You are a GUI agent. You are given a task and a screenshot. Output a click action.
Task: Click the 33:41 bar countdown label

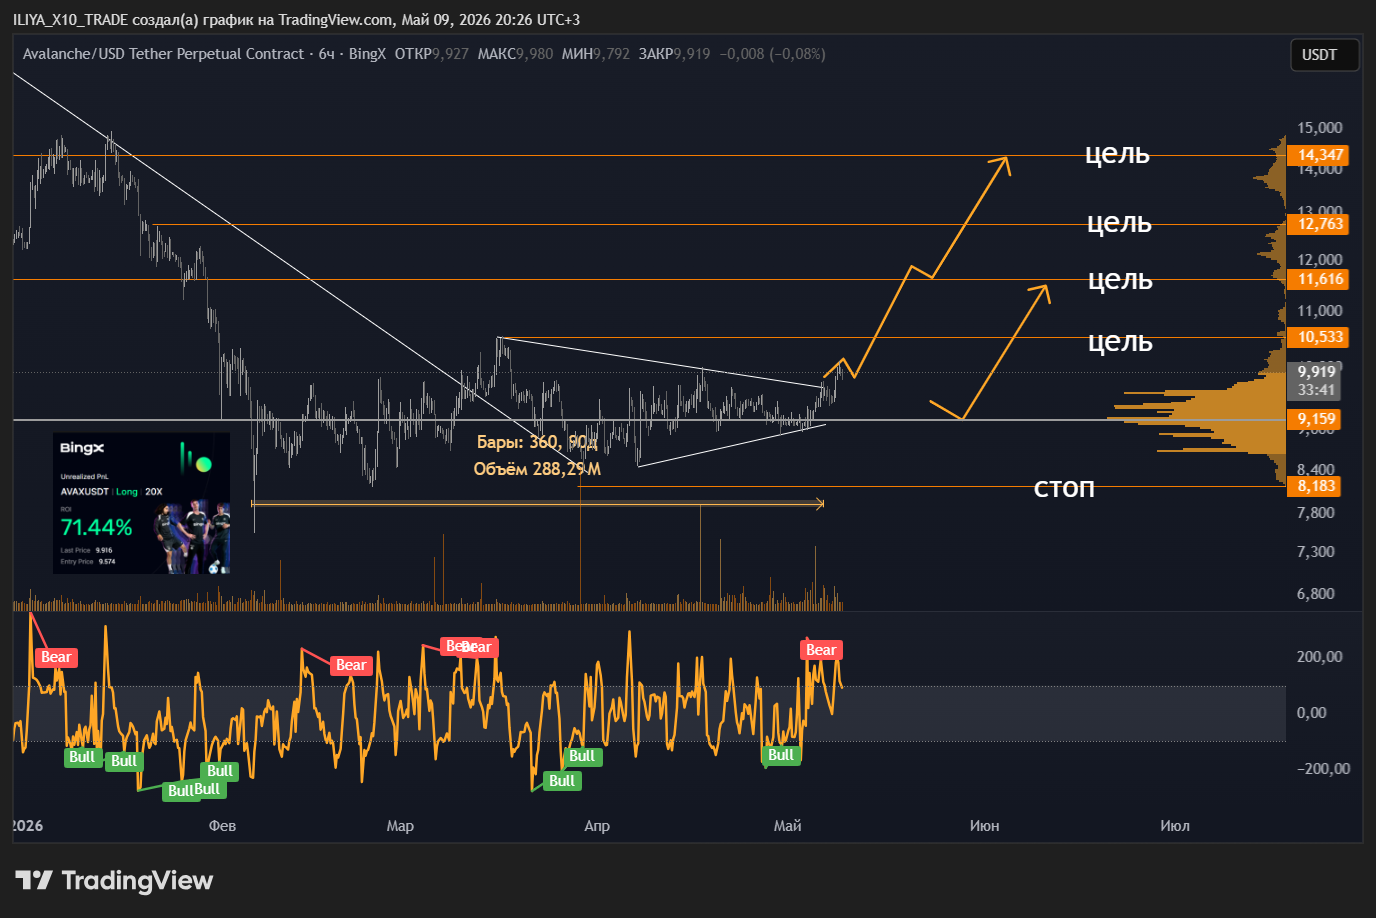point(1316,390)
